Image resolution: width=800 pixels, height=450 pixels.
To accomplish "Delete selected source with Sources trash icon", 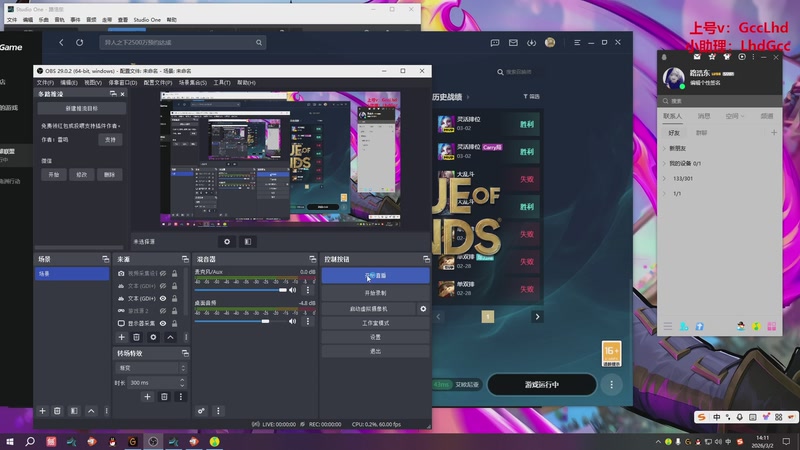I will point(137,337).
